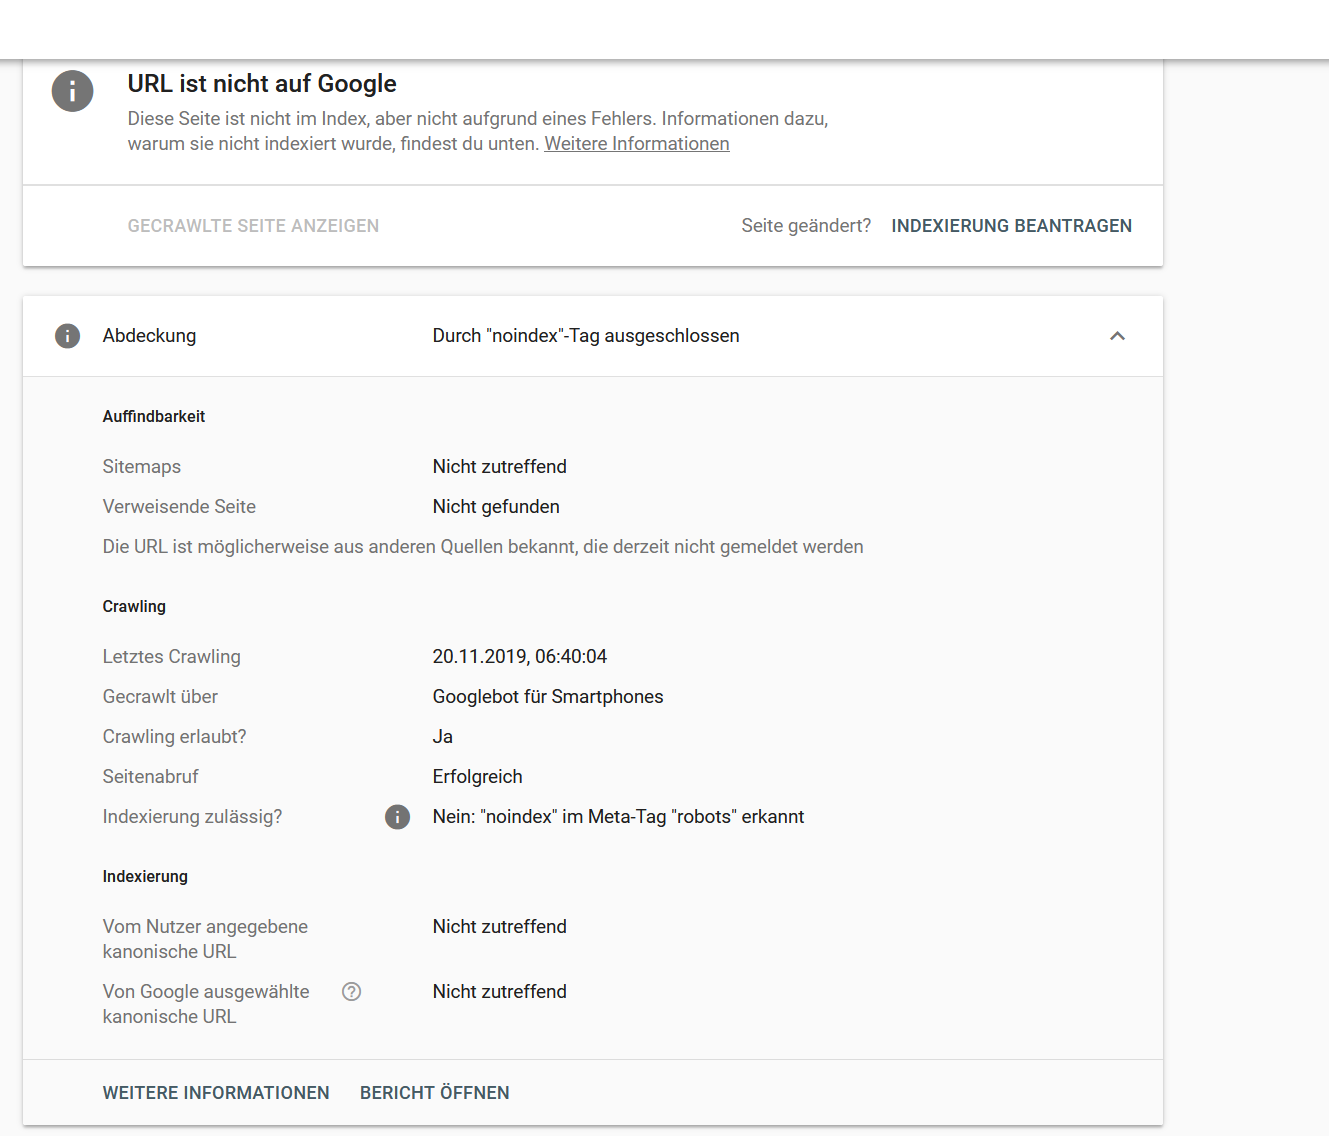Click the "Erfolgreich" Seitenabruf value
1329x1136 pixels.
coord(477,777)
